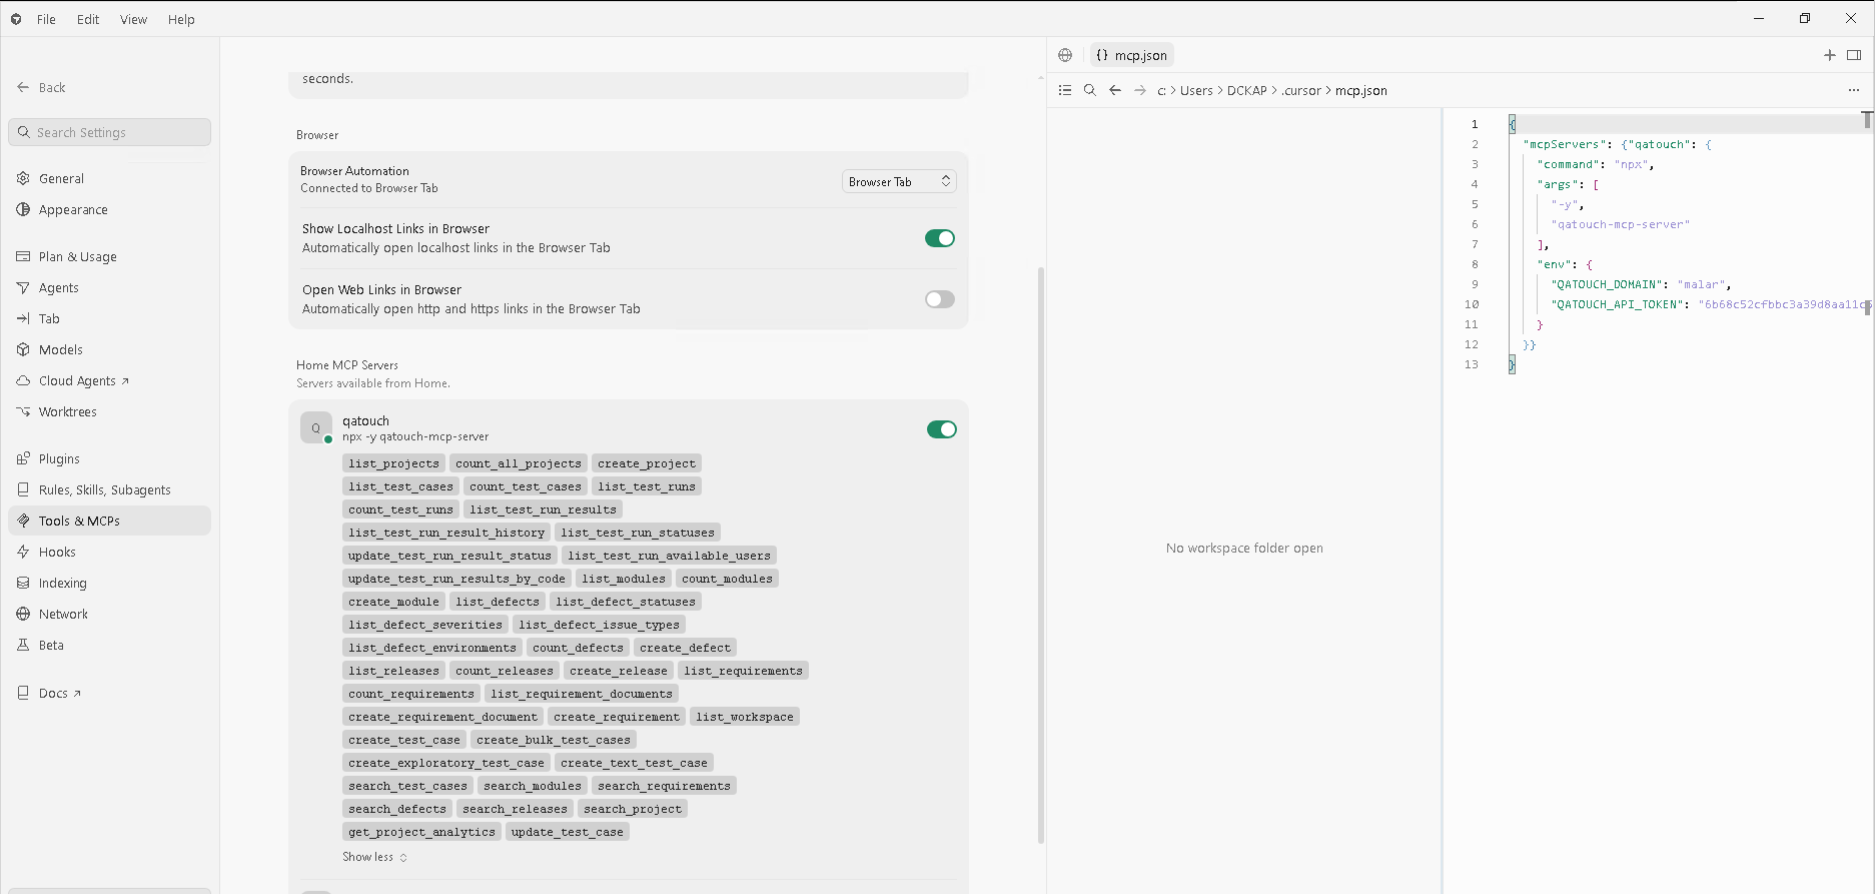Click the Users breadcrumb segment
Screen dimensions: 1875x894
[1196, 90]
